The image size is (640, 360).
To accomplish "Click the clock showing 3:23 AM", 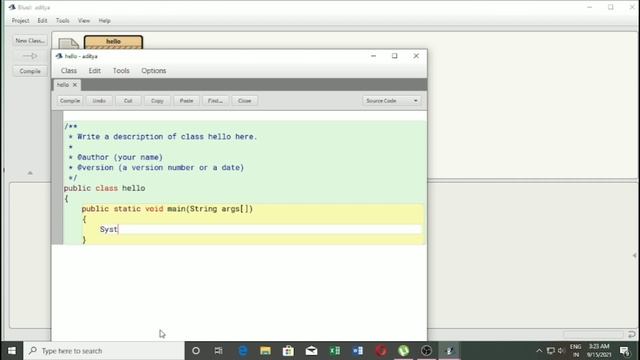I will coord(598,351).
